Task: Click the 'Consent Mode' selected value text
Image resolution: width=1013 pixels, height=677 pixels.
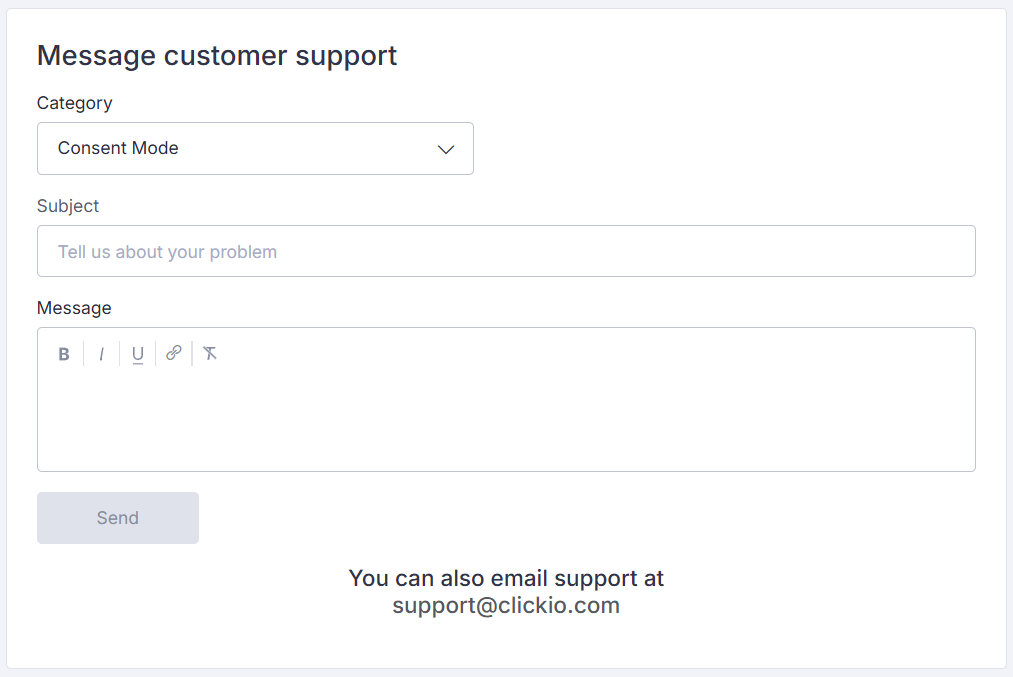Action: pos(118,148)
